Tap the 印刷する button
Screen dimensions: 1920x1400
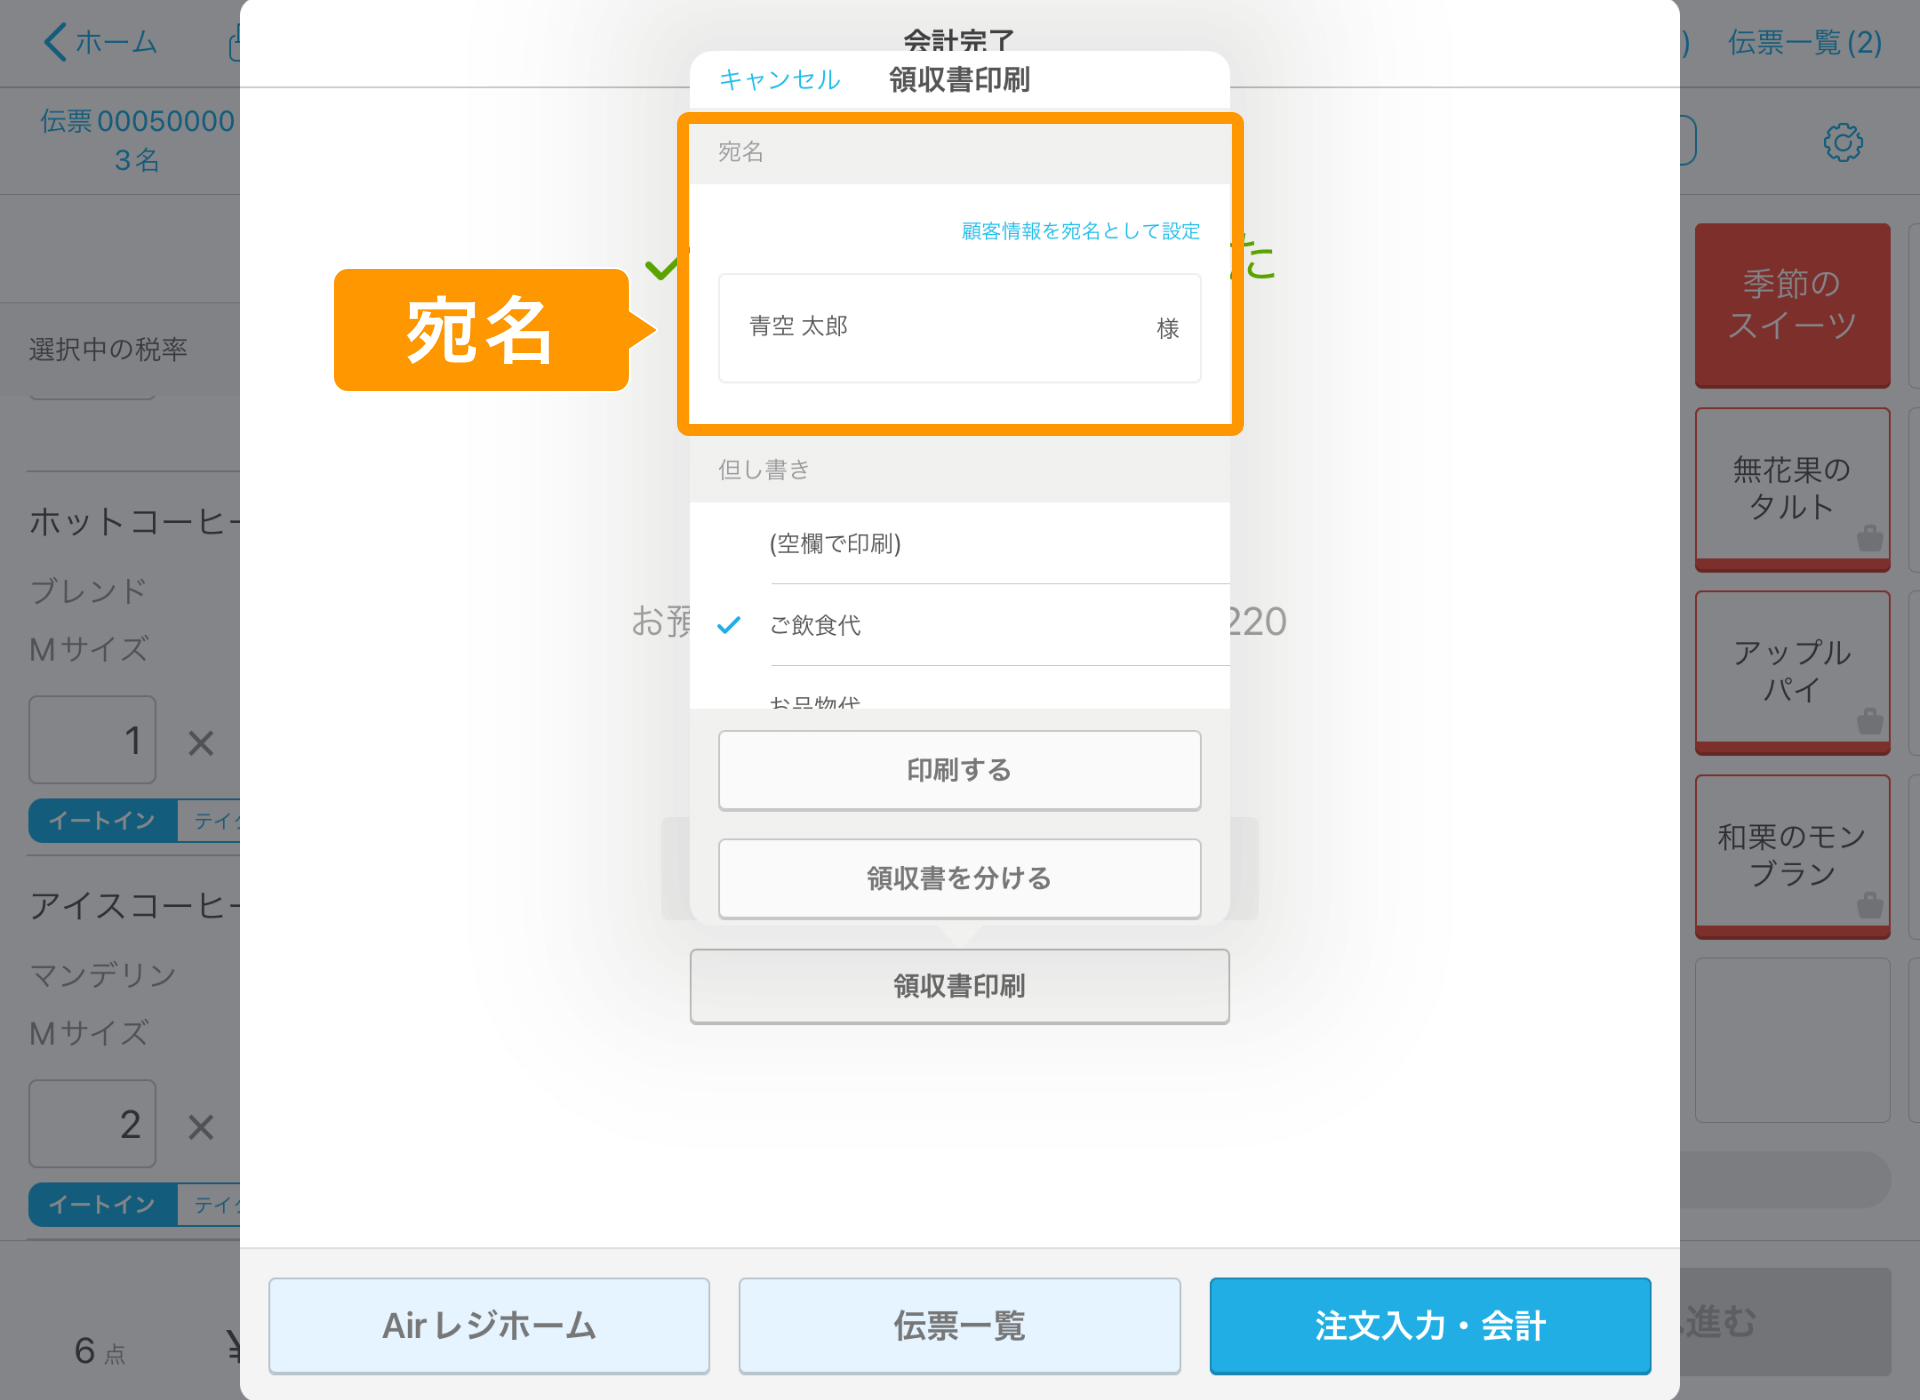coord(959,770)
